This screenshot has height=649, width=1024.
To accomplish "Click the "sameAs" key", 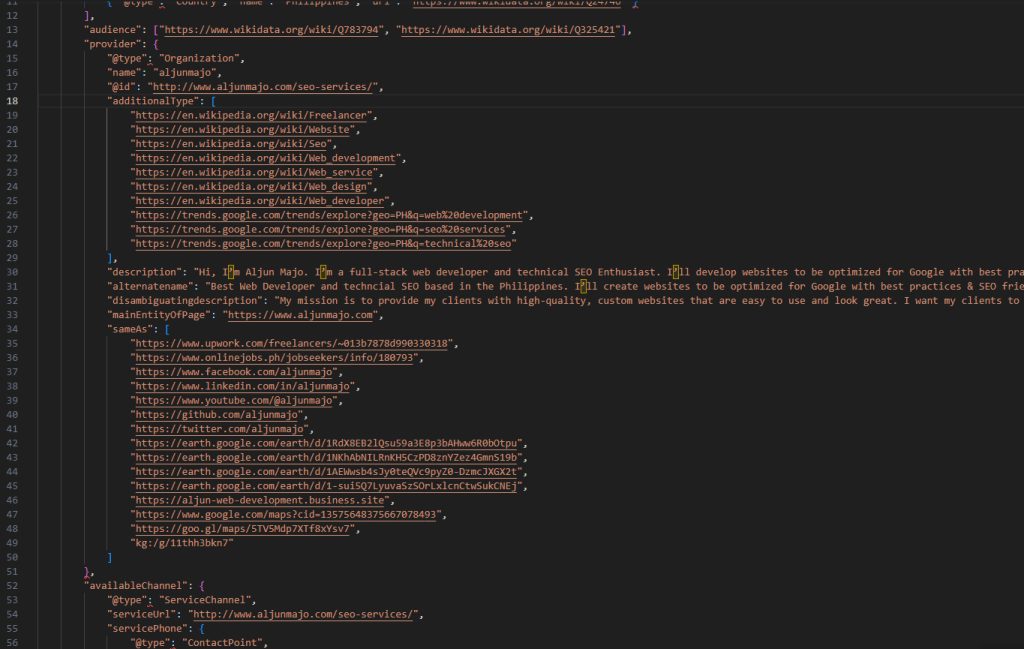I will click(130, 330).
